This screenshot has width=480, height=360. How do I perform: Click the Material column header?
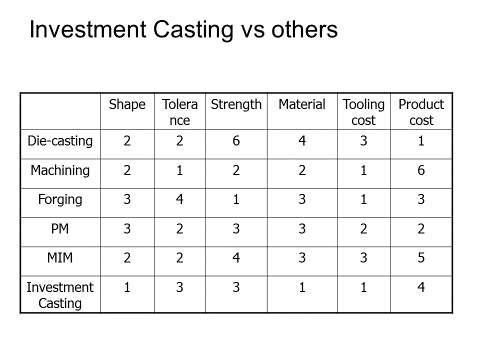(x=302, y=104)
